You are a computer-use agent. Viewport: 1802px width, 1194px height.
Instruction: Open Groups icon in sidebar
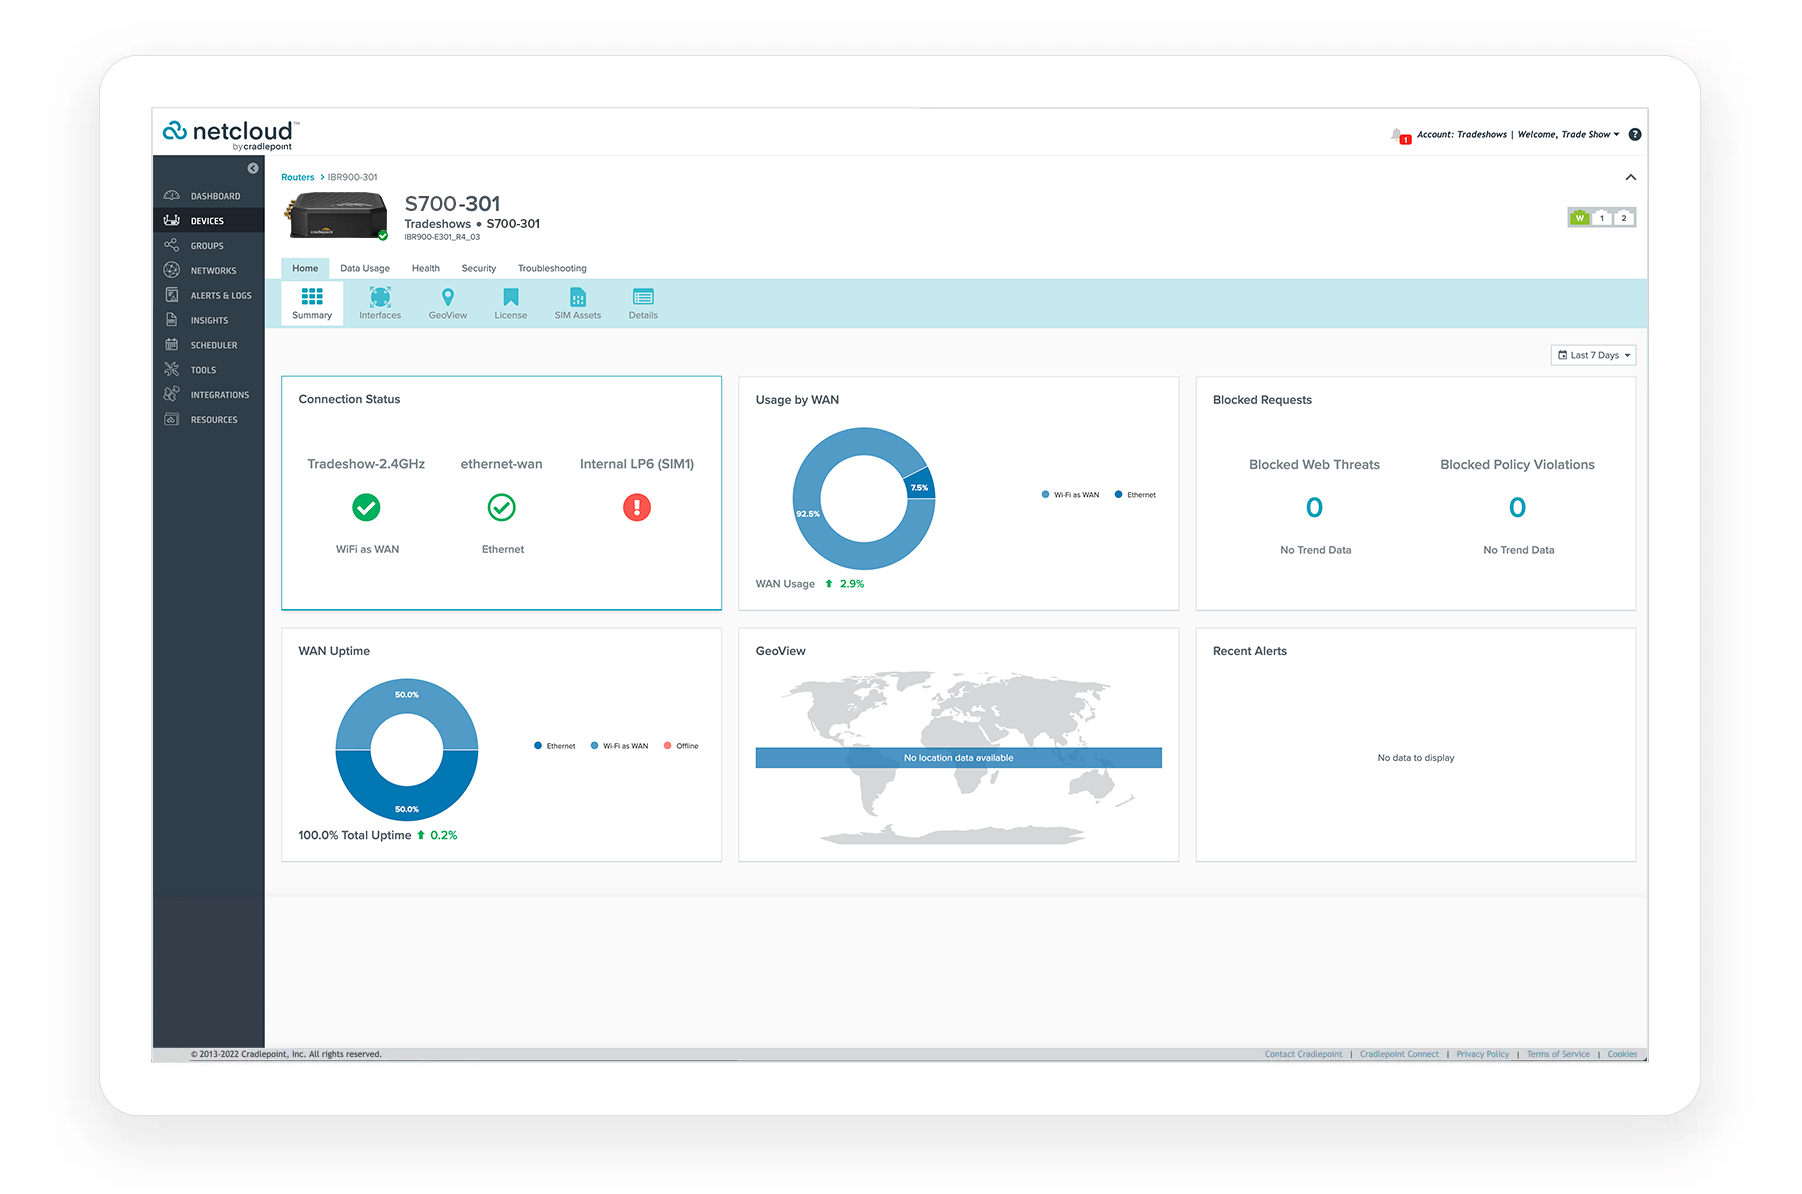coord(172,245)
